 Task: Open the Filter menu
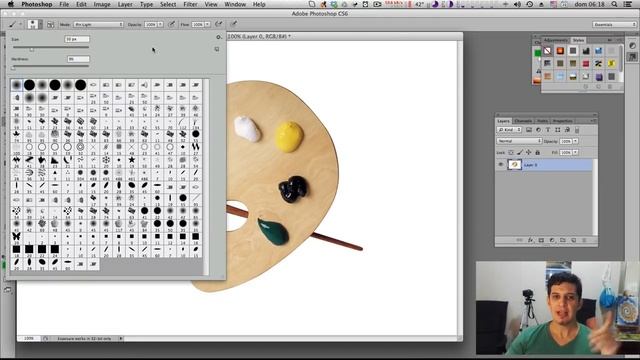(190, 4)
